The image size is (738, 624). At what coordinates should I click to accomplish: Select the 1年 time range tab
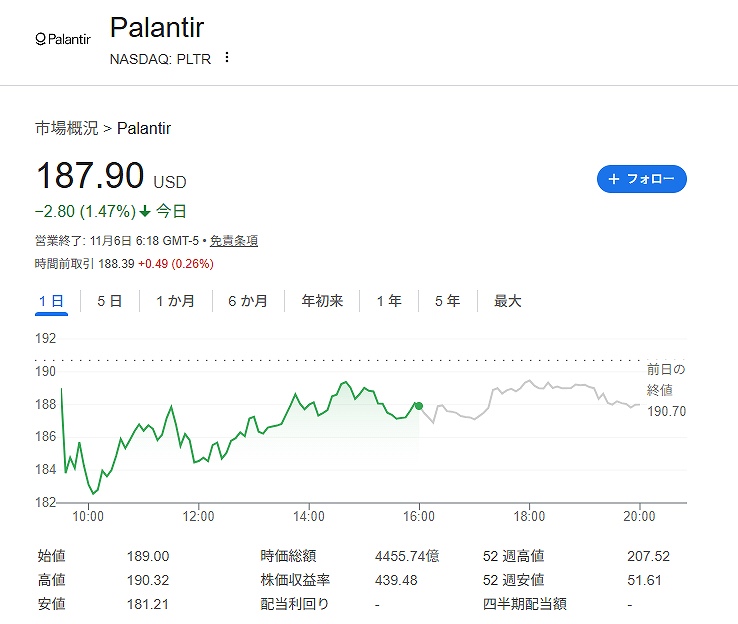pos(389,301)
